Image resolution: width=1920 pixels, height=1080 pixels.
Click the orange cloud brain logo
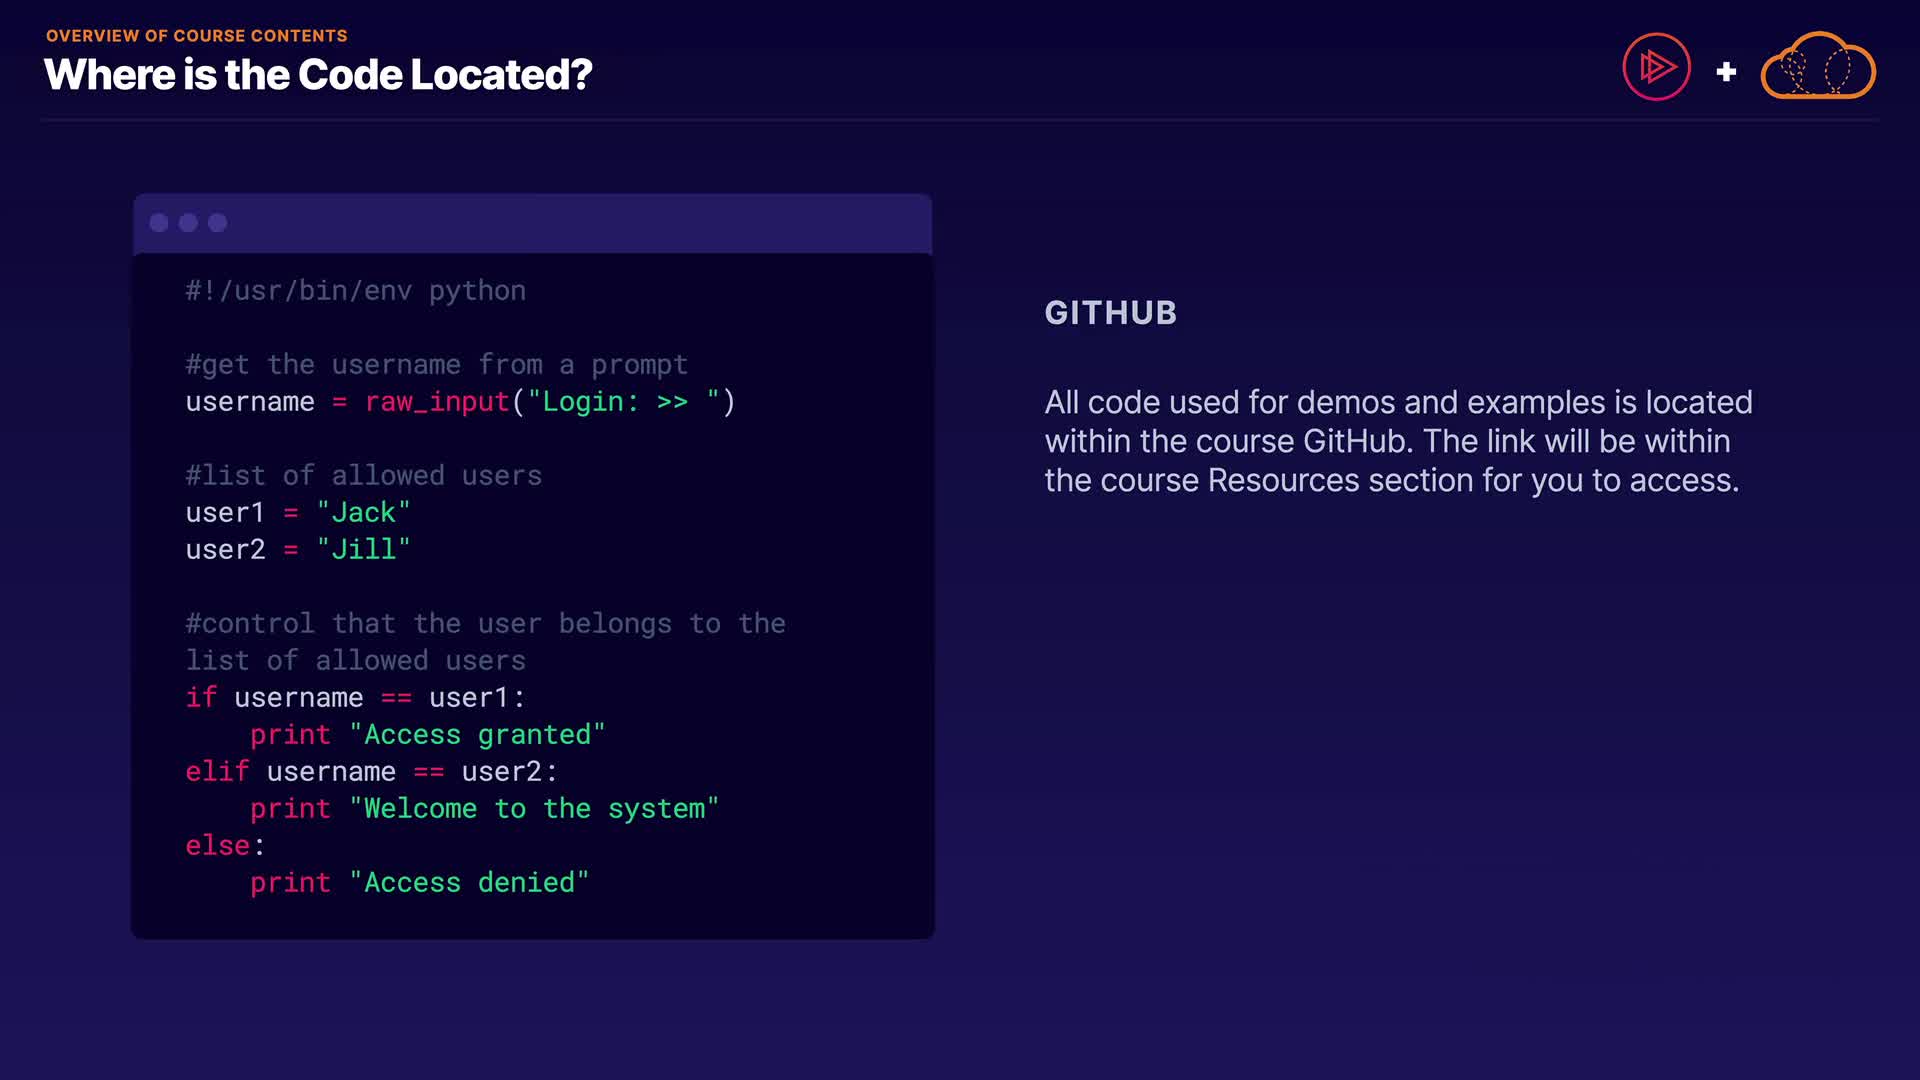[x=1818, y=67]
